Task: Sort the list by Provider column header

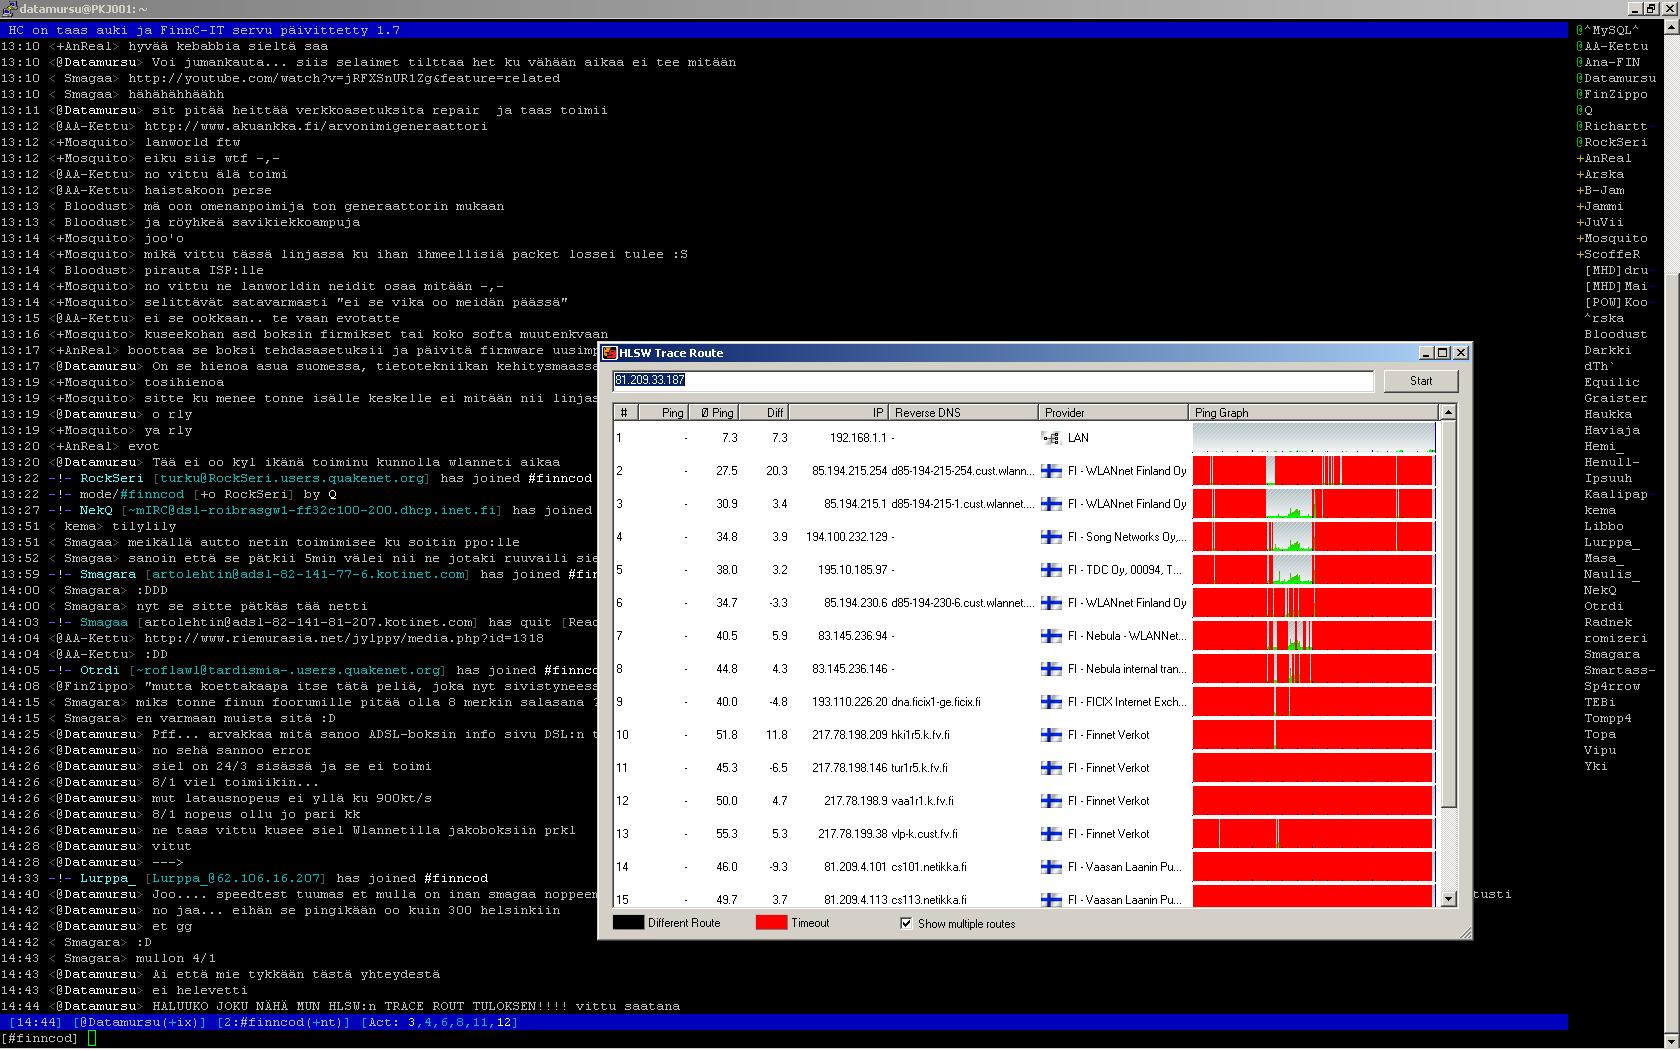Action: point(1112,412)
